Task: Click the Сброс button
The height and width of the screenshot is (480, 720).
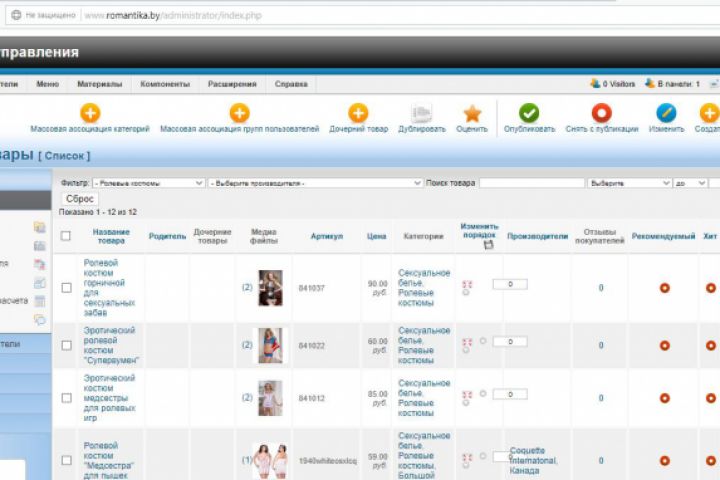Action: click(80, 199)
